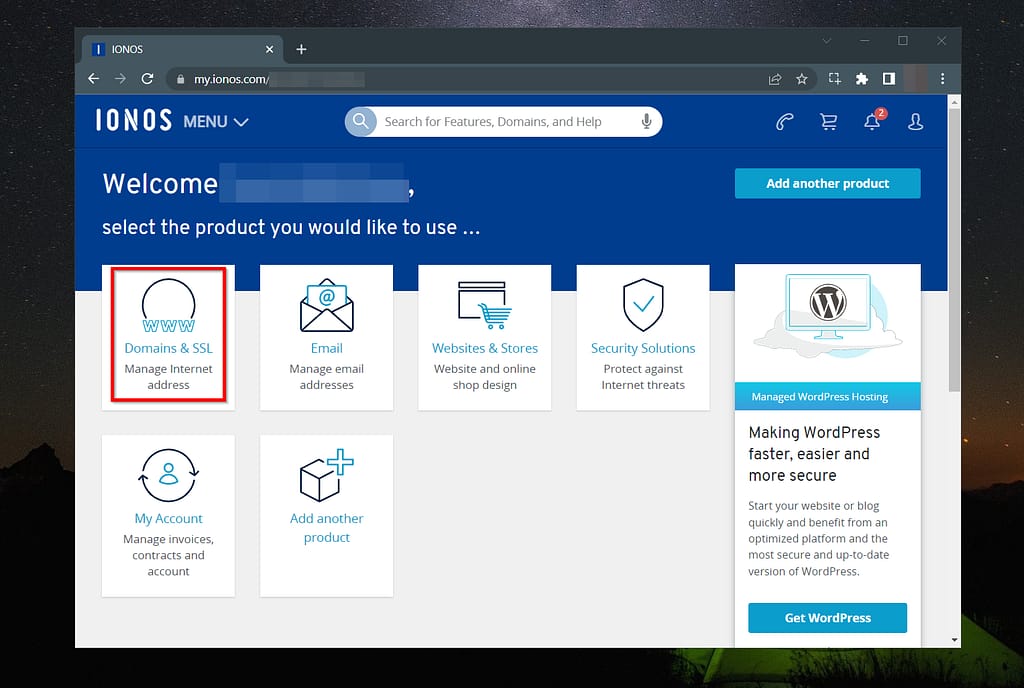1024x688 pixels.
Task: Open Chrome three-dot menu
Action: coord(942,79)
